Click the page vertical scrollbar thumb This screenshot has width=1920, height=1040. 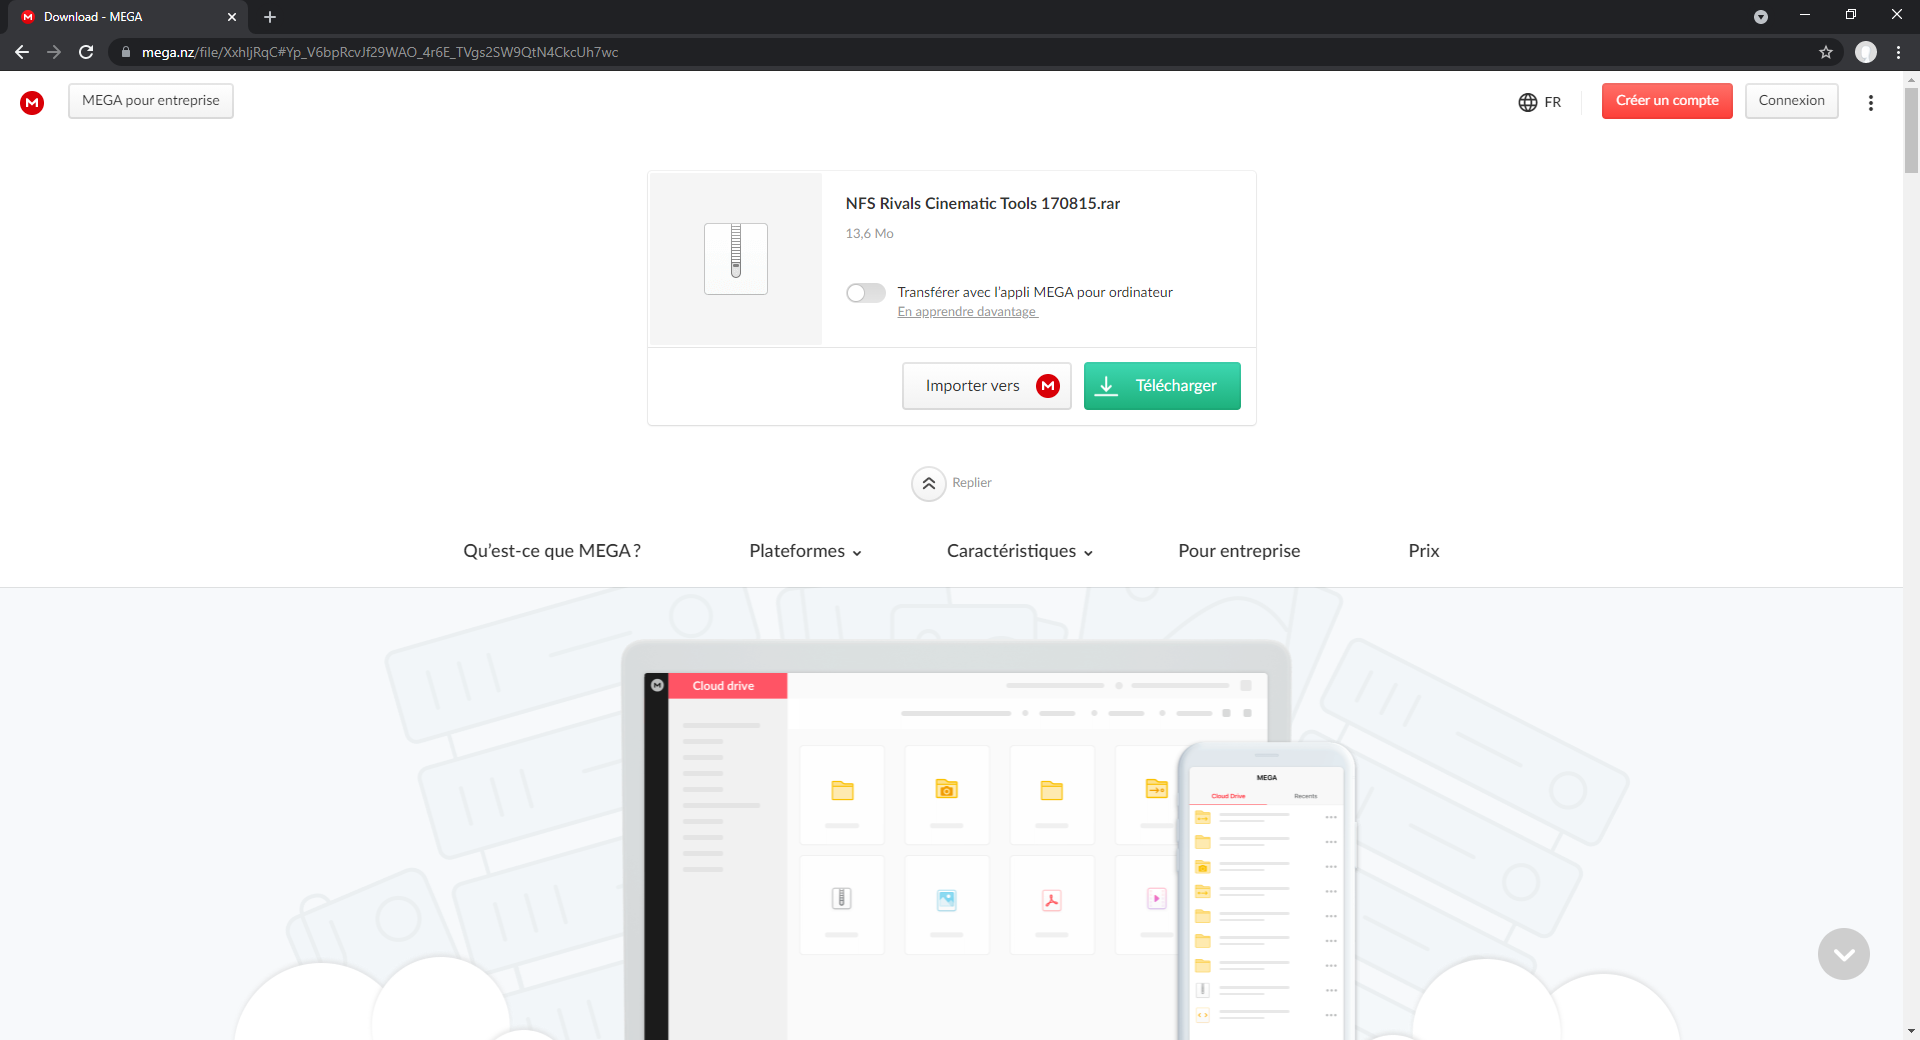[1911, 130]
